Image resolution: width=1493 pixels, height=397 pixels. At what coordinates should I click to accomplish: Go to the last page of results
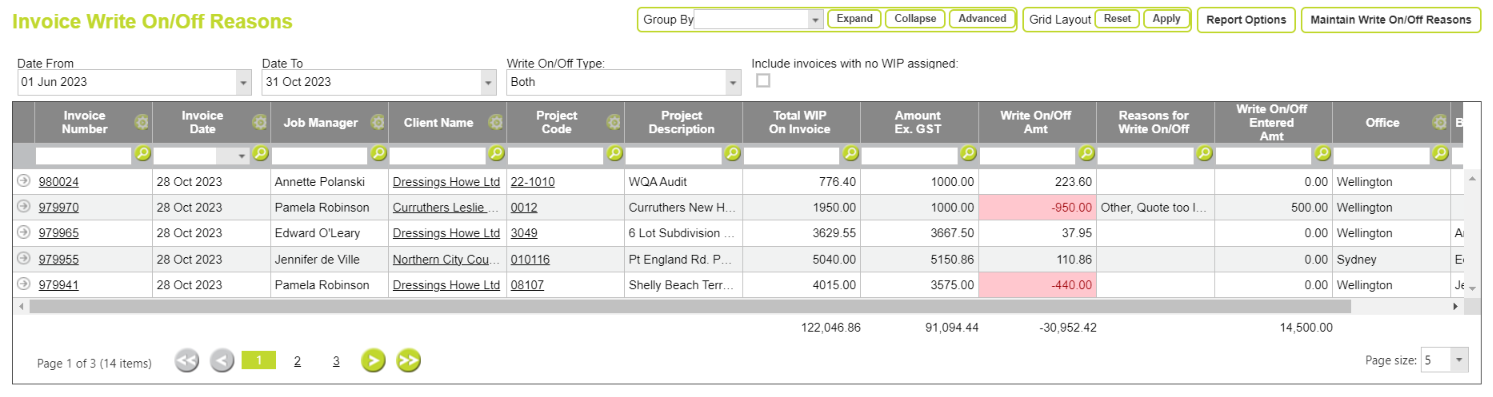pyautogui.click(x=408, y=361)
